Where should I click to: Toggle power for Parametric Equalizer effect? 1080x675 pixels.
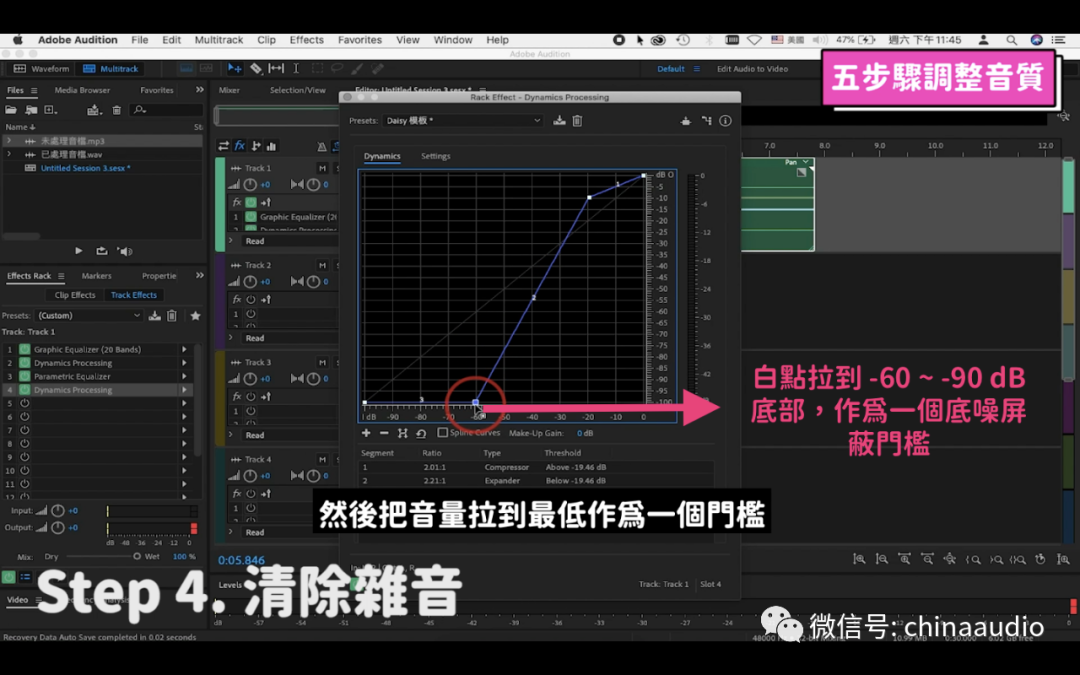pyautogui.click(x=25, y=376)
